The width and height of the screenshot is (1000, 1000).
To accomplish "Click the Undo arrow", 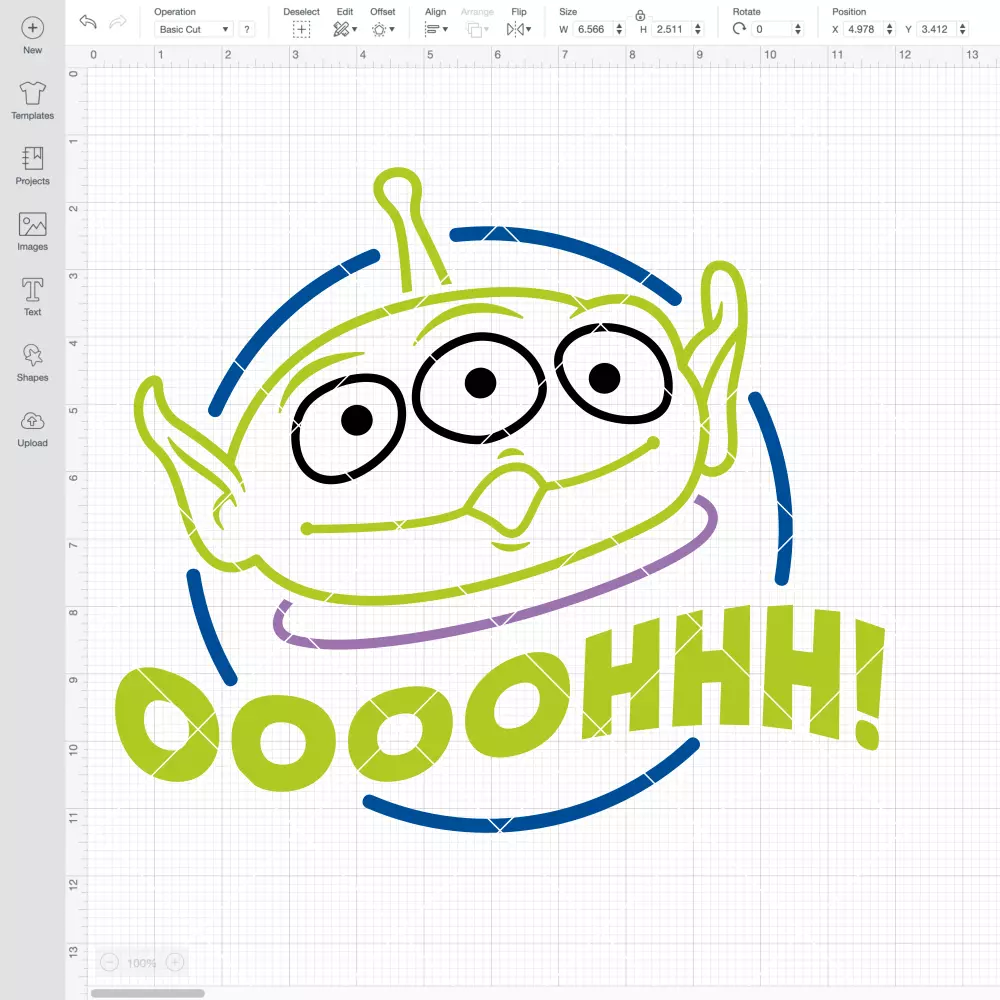I will (x=88, y=22).
